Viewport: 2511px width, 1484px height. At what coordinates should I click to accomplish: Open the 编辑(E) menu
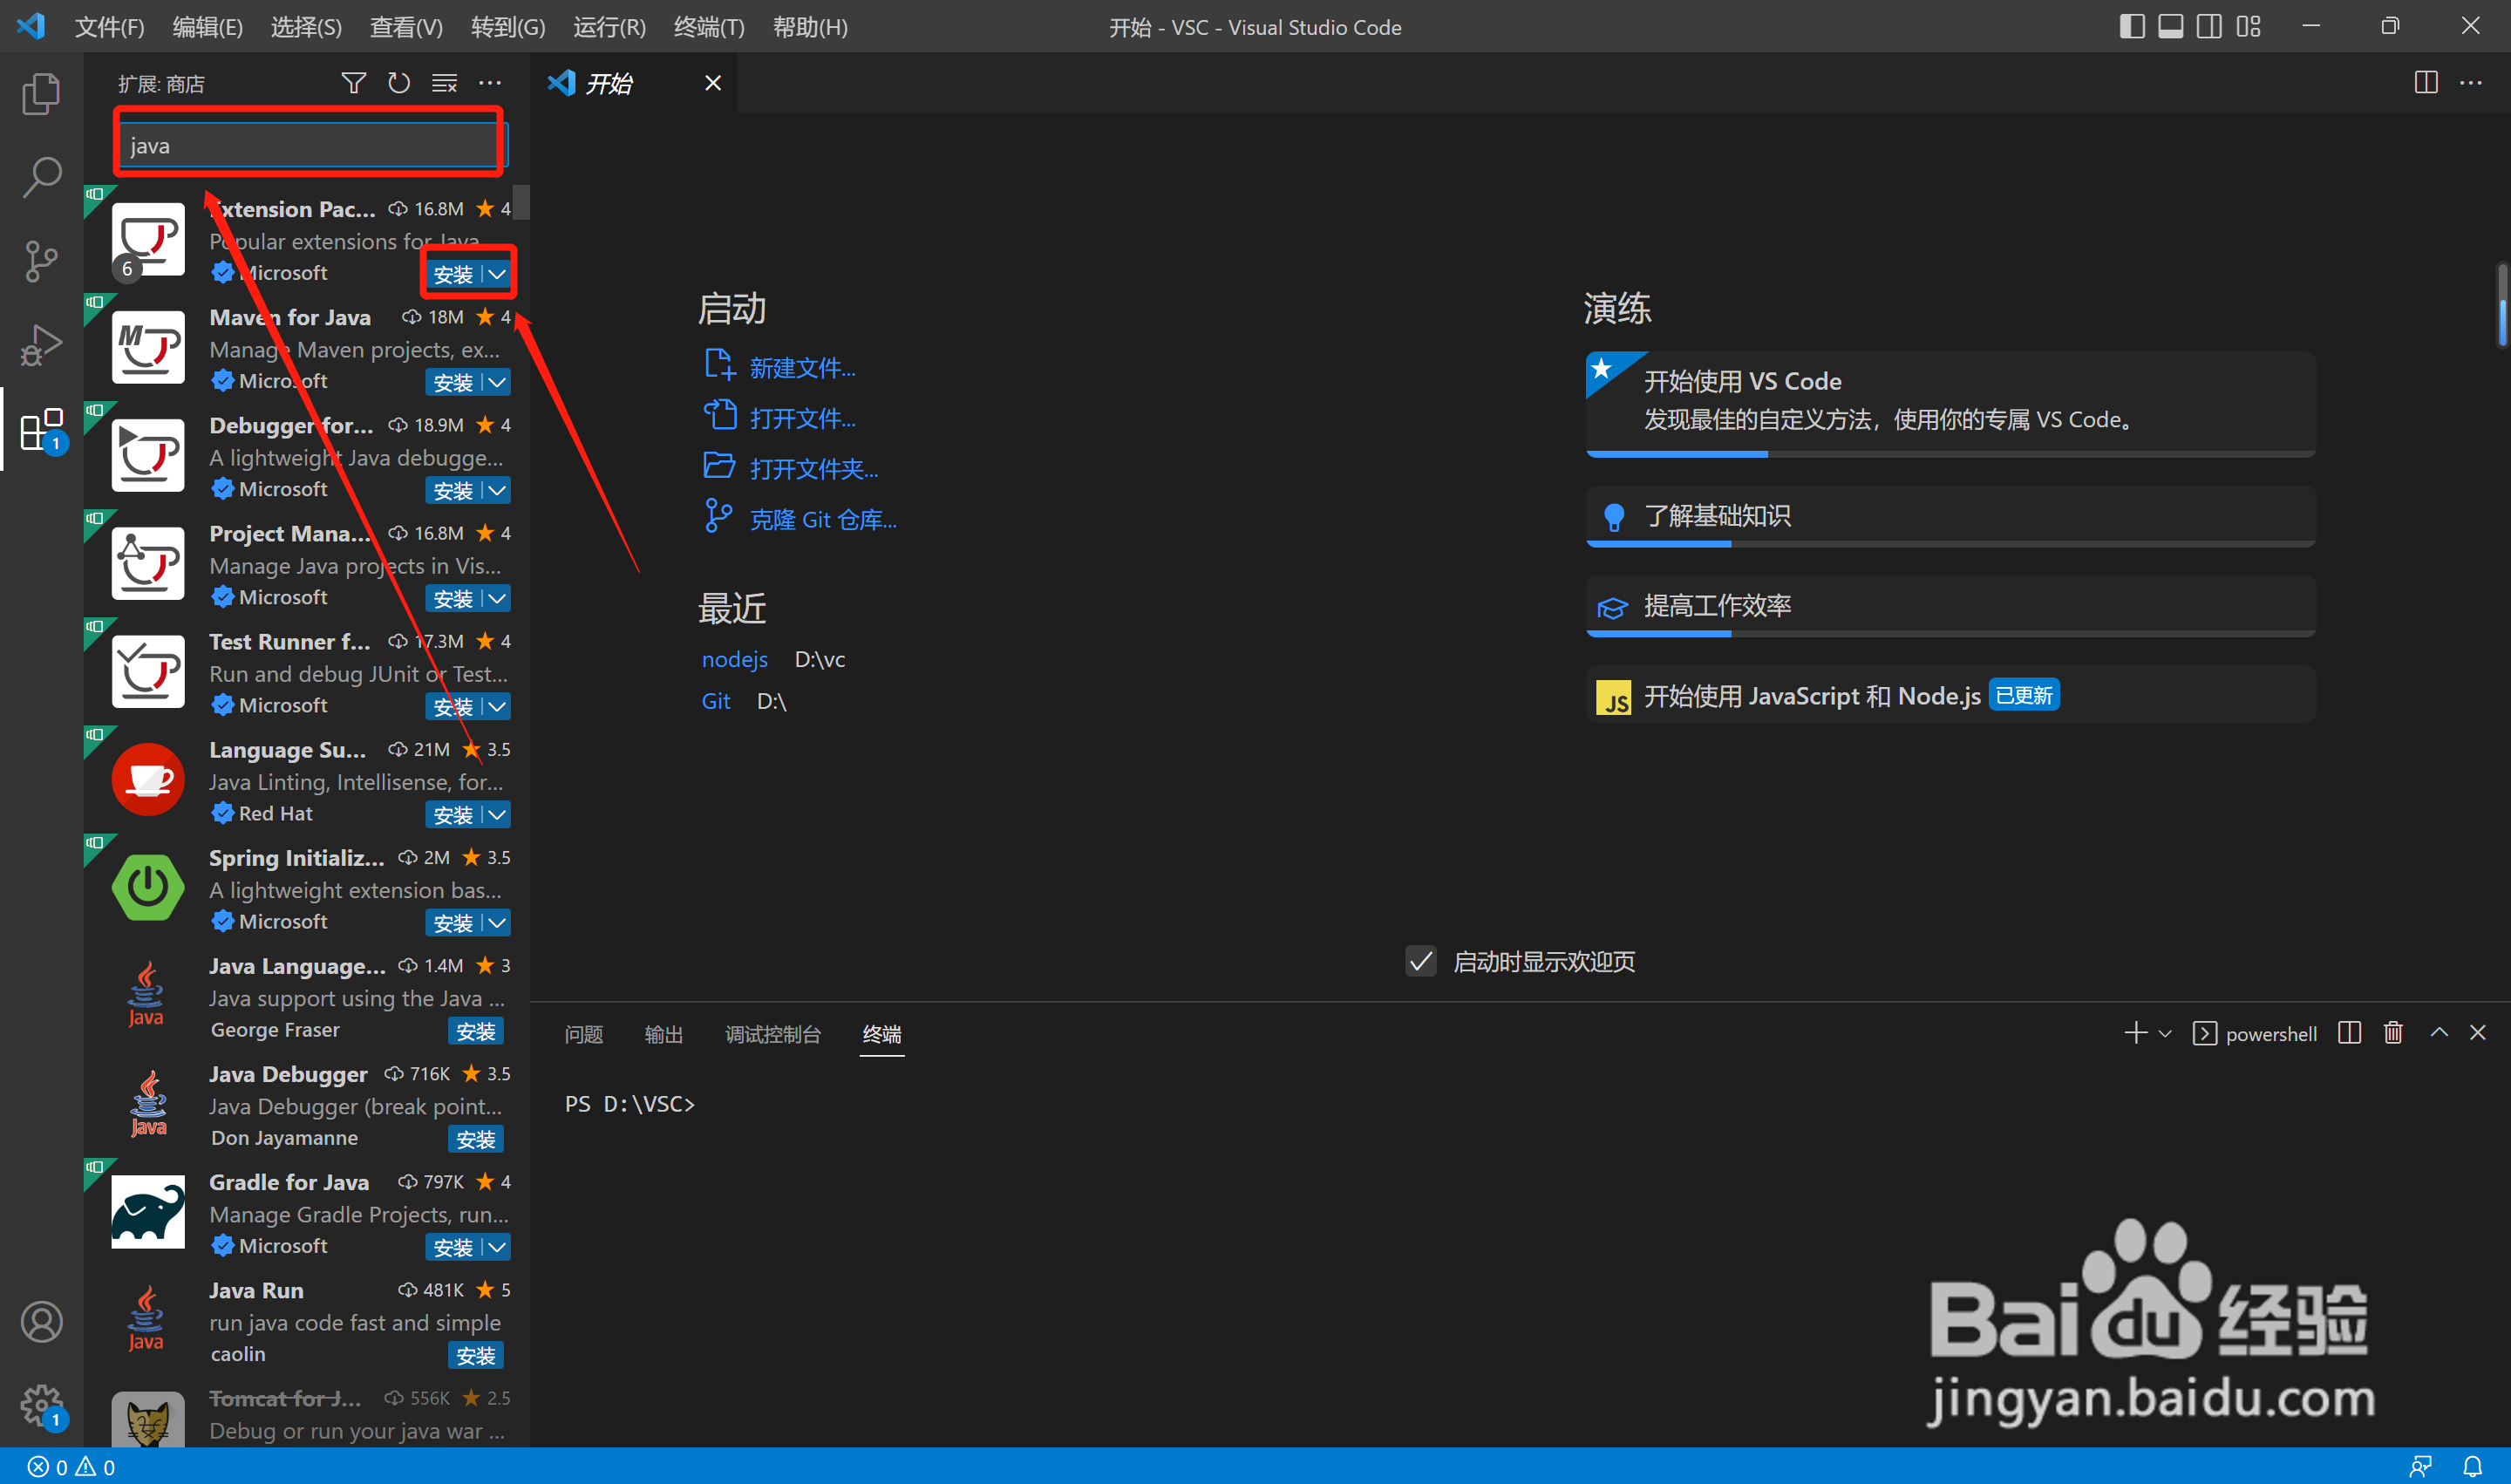207,27
